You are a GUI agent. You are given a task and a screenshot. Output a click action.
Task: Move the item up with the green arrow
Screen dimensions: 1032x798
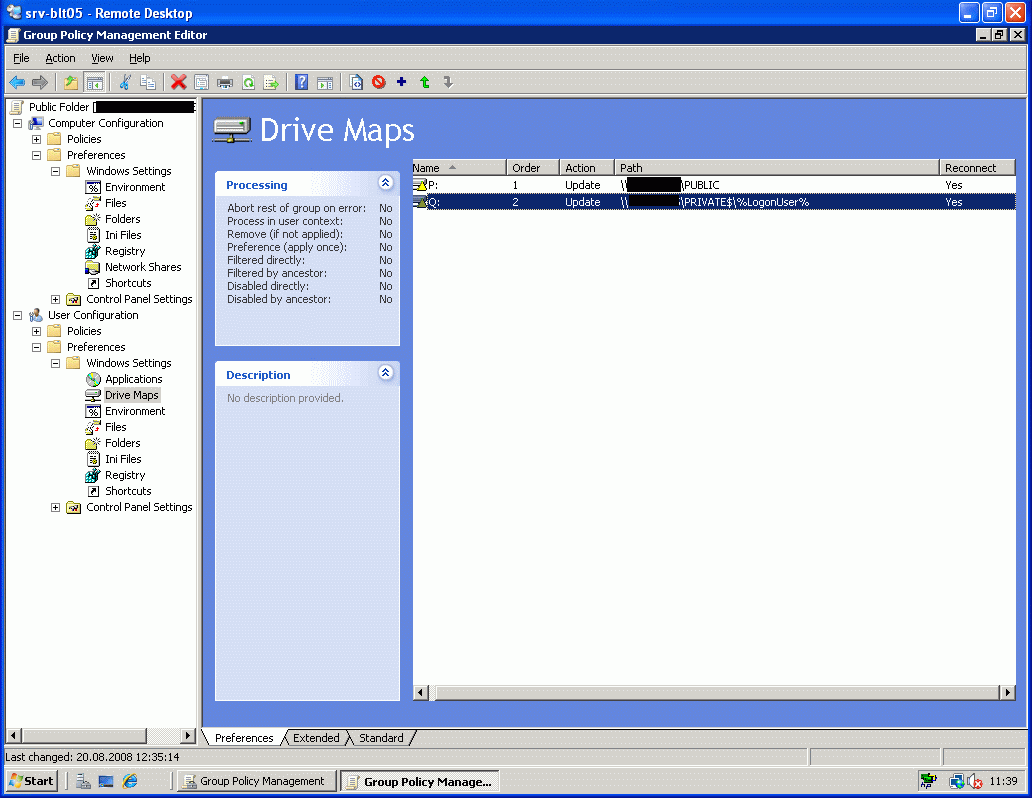point(425,82)
